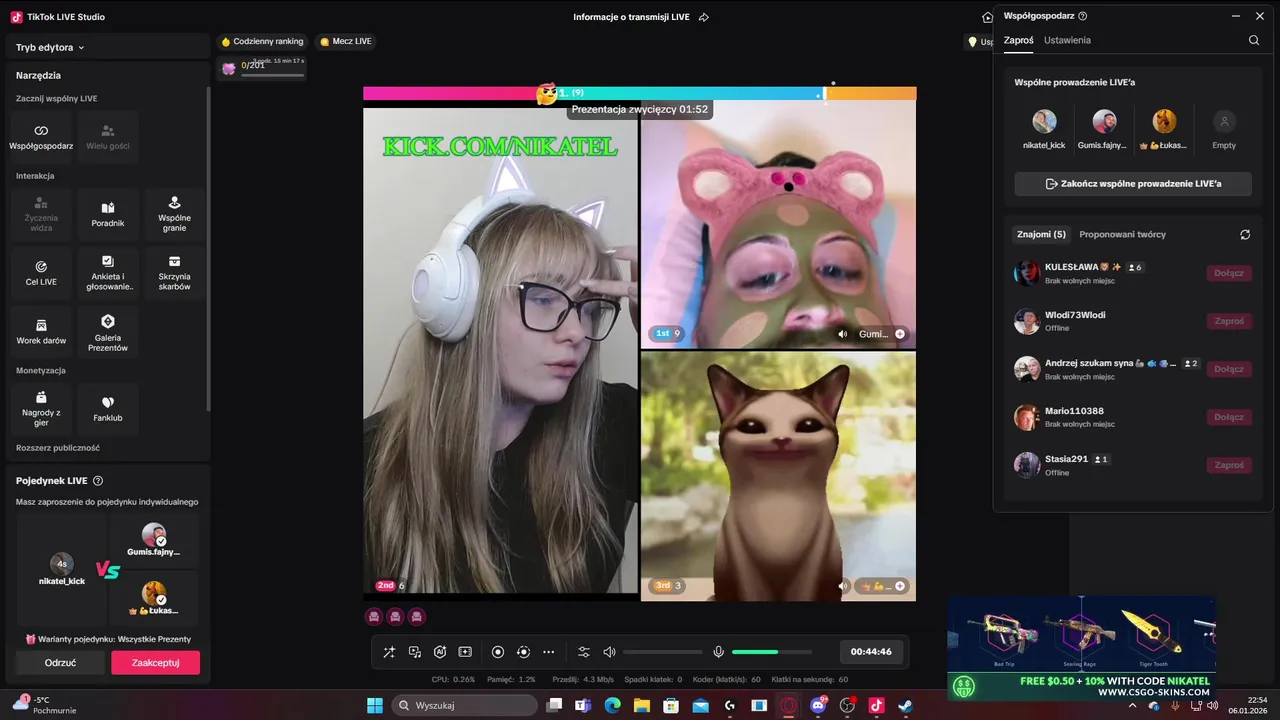Click the AI hexagon icon
This screenshot has height=720, width=1280.
coord(440,652)
